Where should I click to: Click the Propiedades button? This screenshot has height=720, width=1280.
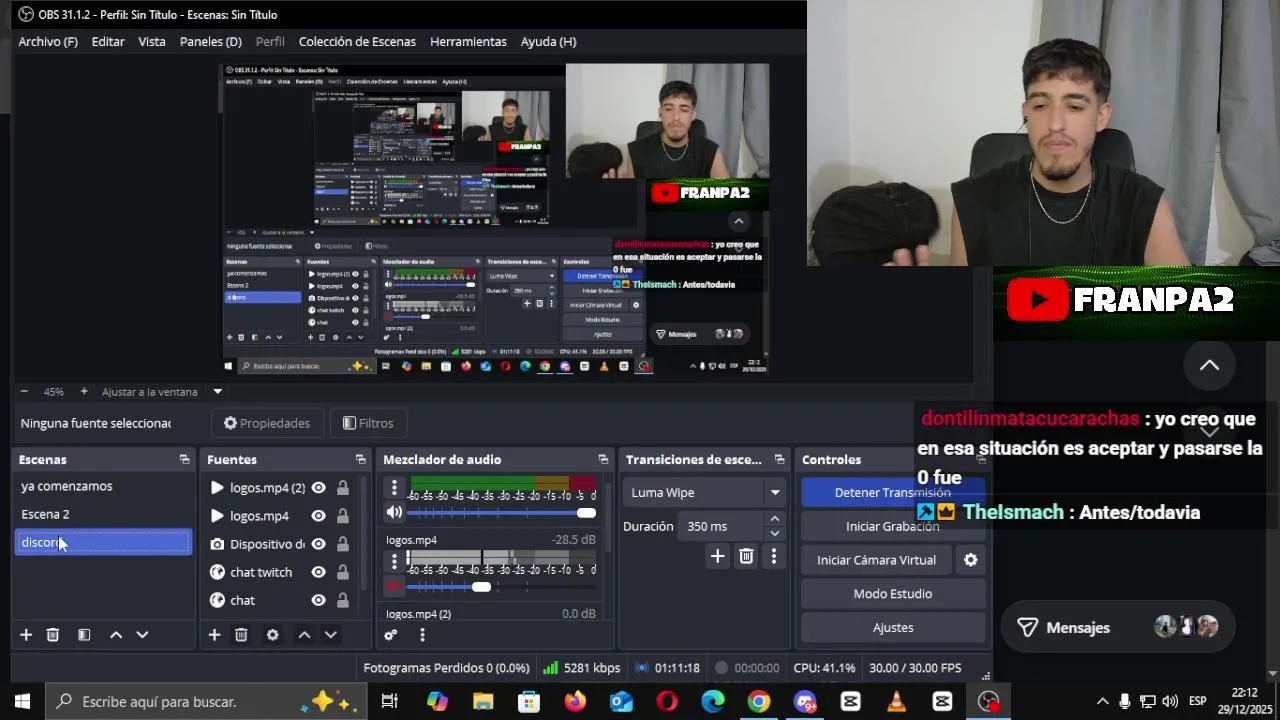point(267,423)
